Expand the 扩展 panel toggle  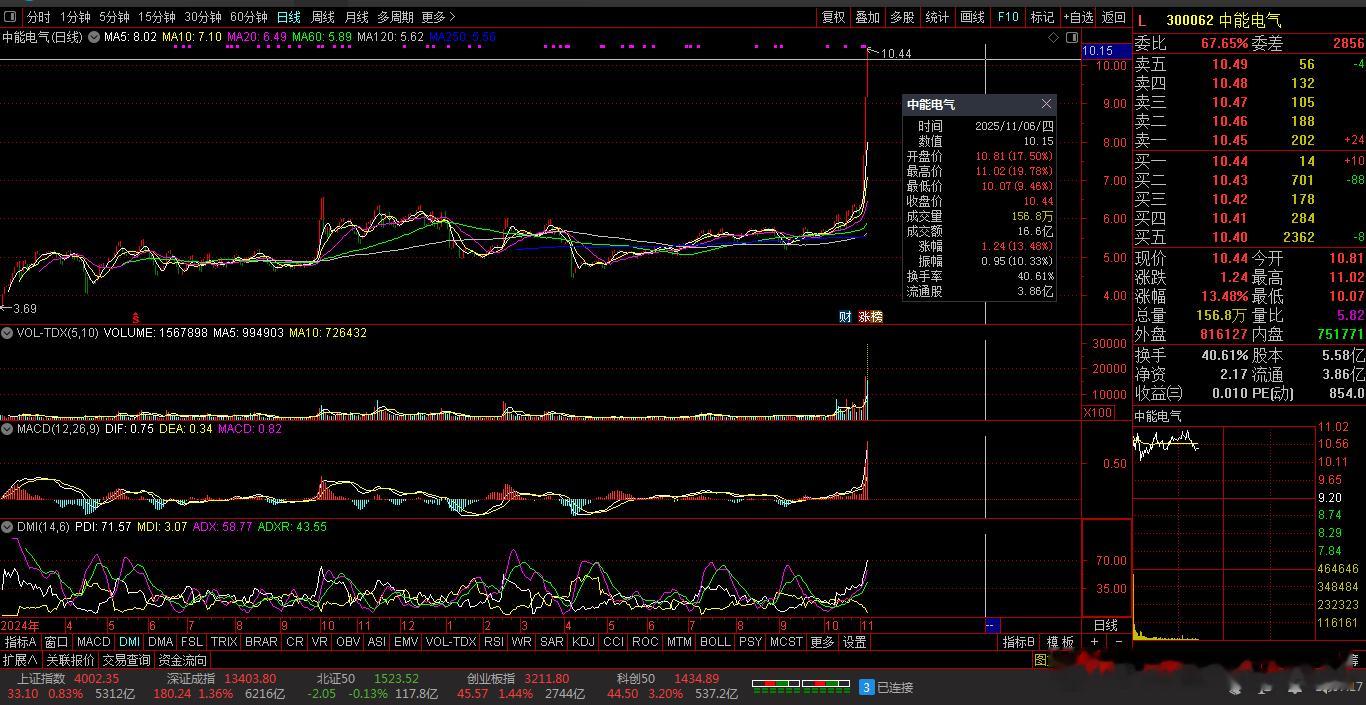pos(19,660)
